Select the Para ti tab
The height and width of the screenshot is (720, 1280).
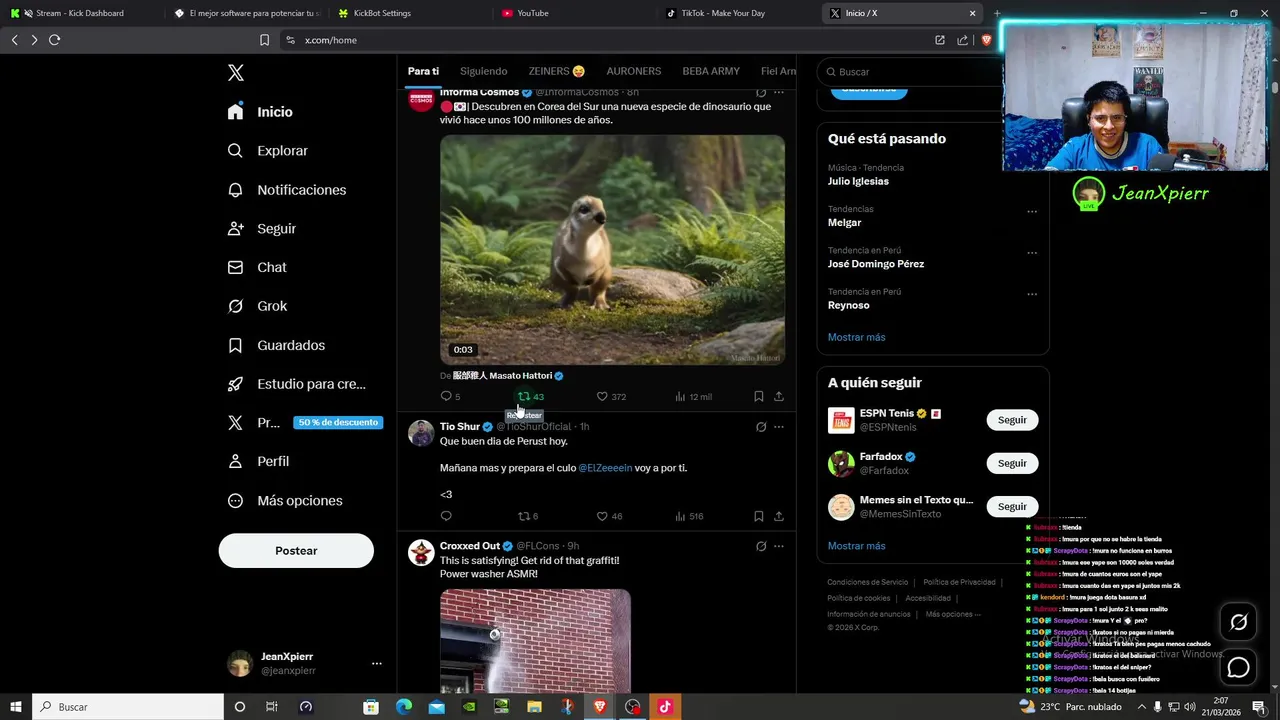423,72
